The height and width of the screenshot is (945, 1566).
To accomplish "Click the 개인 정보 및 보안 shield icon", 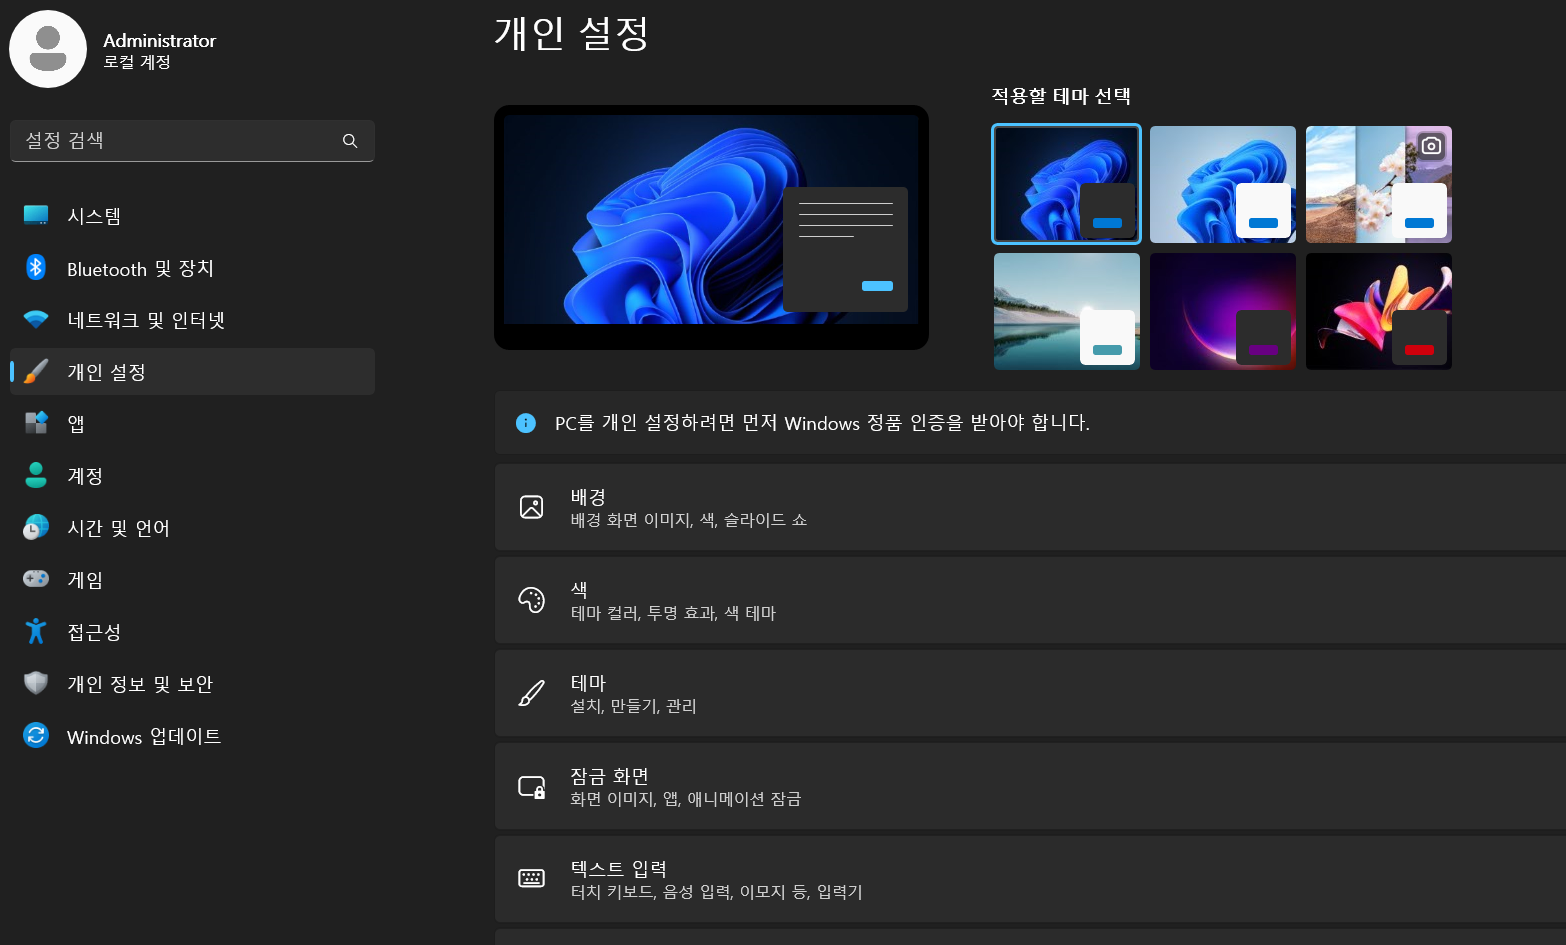I will 36,683.
